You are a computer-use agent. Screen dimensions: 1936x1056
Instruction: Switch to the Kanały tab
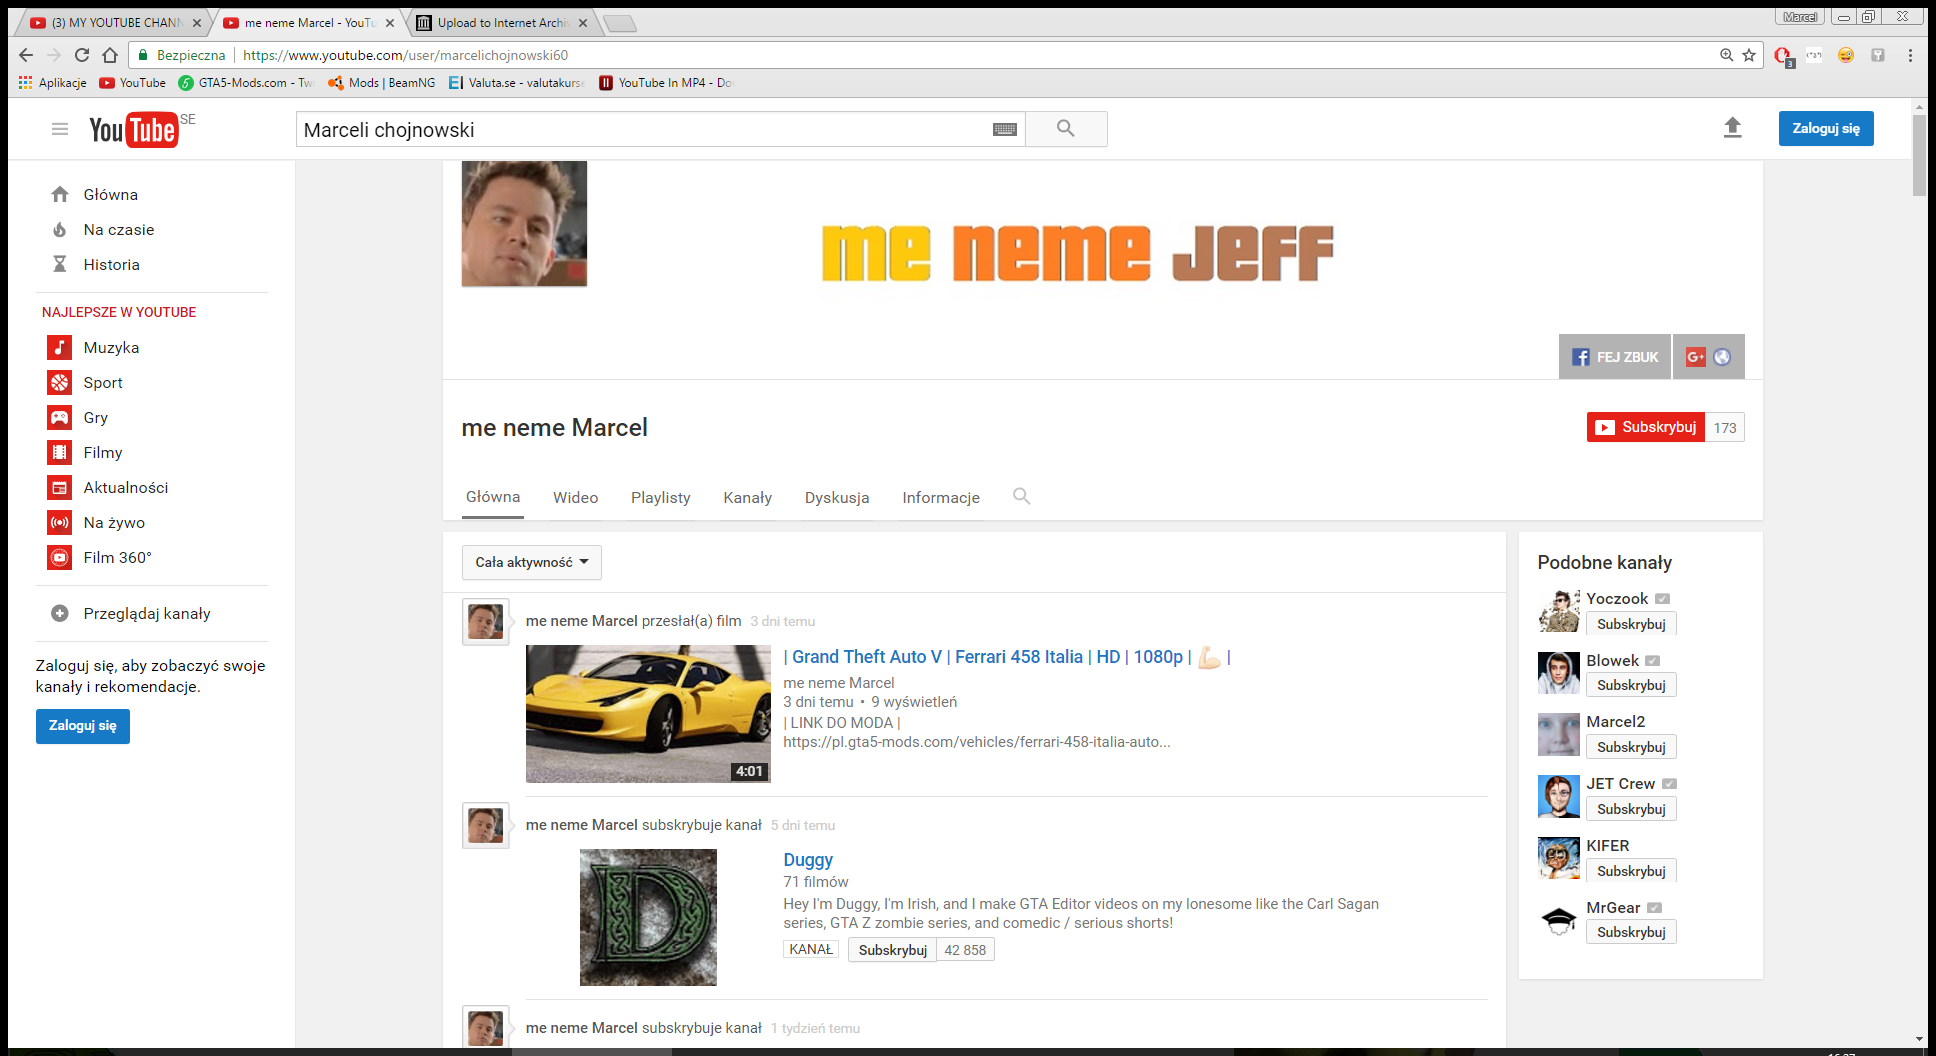pos(748,498)
